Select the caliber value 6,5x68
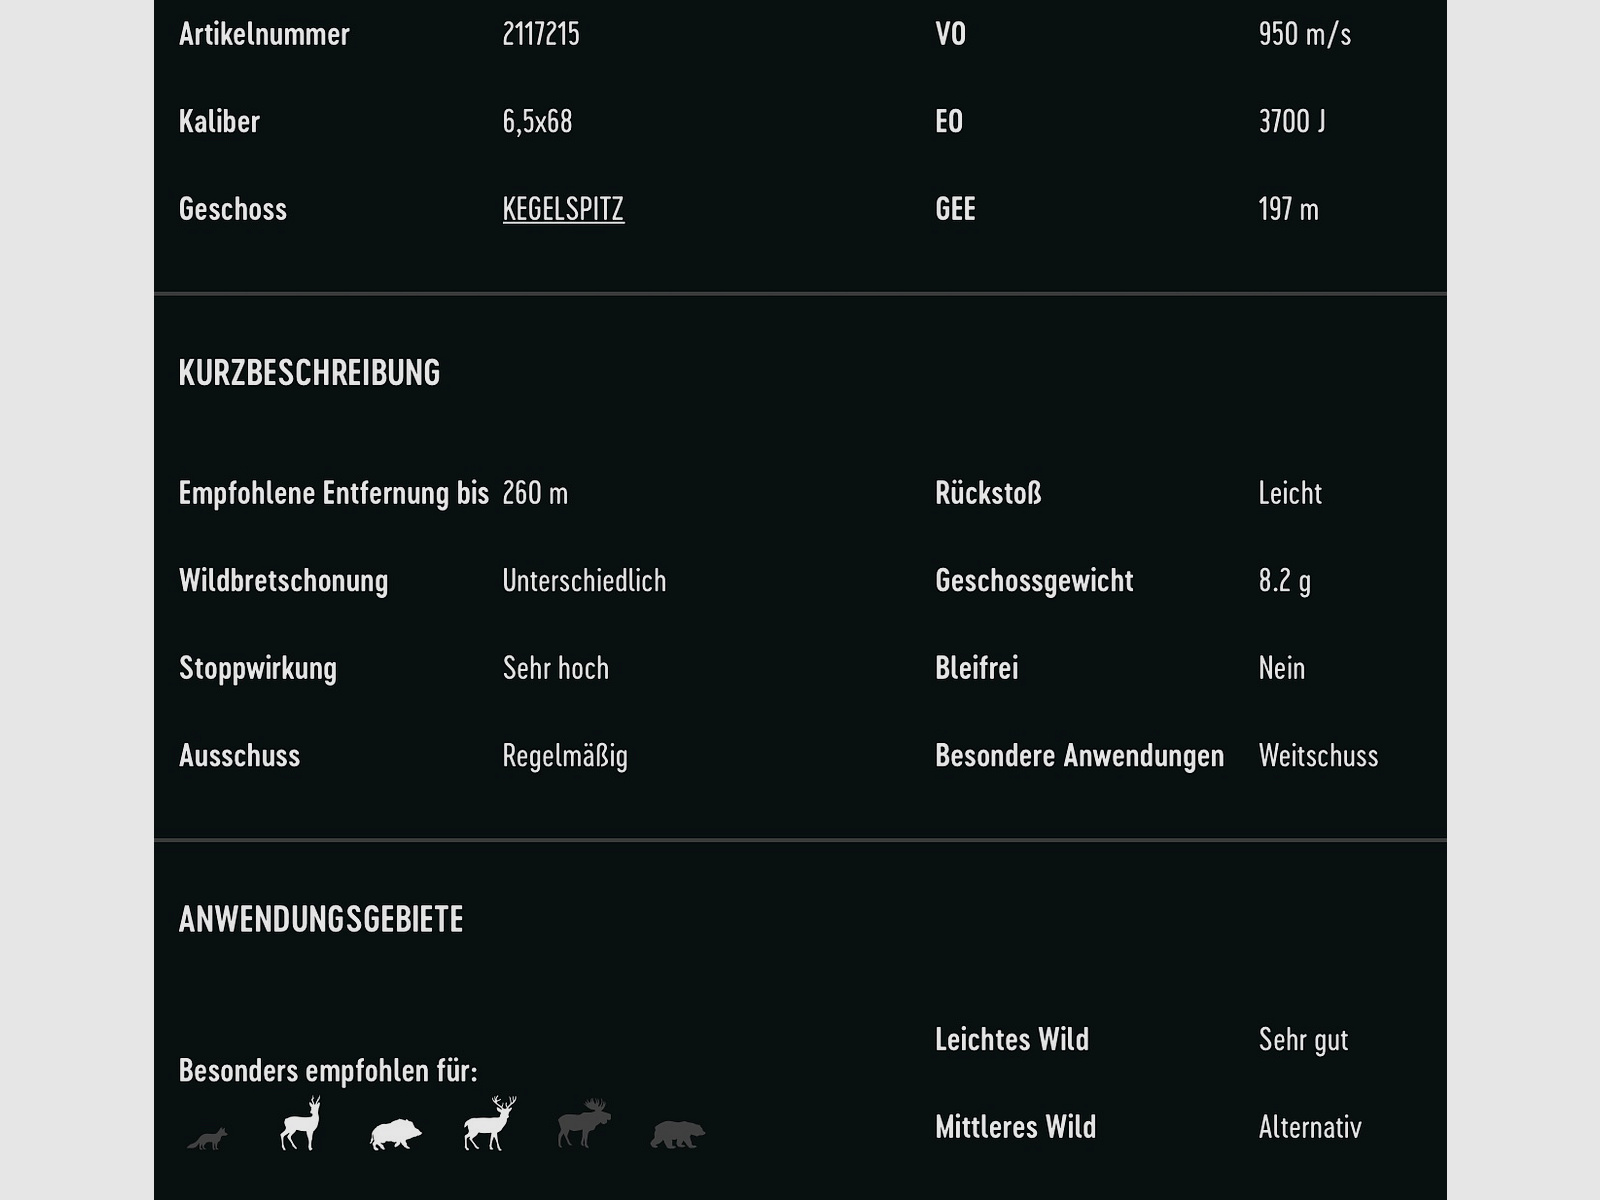Screen dimensions: 1600x1200 pos(537,122)
